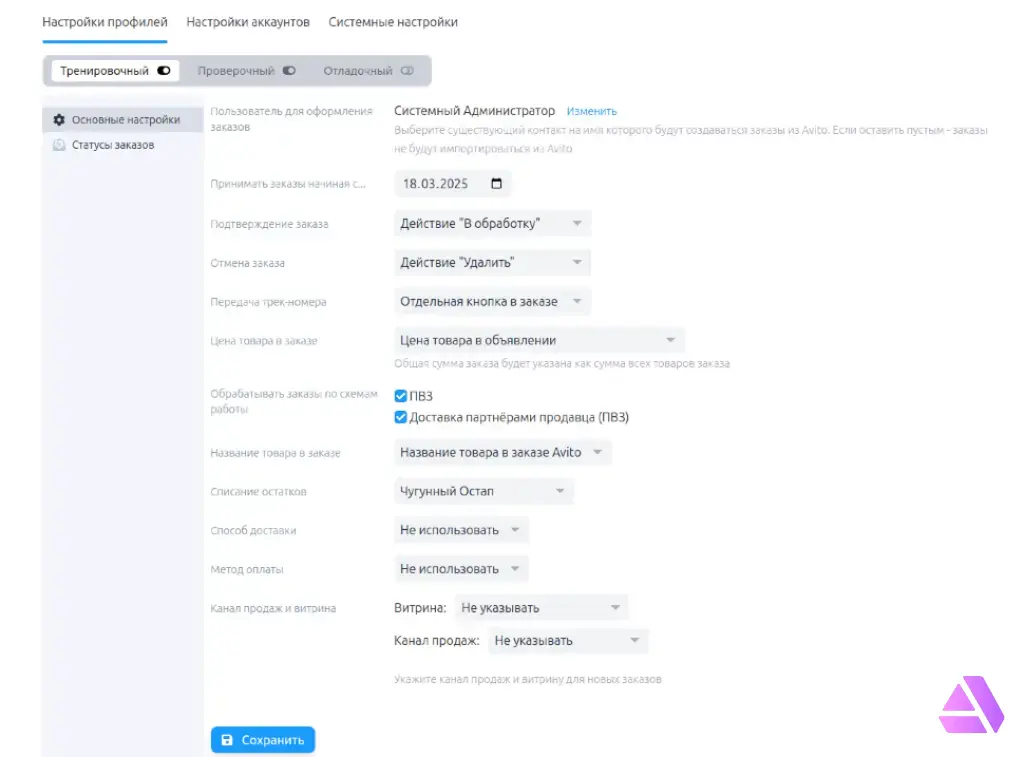1024x757 pixels.
Task: Click the gear icon beside Основные настройки
Action: 59,120
